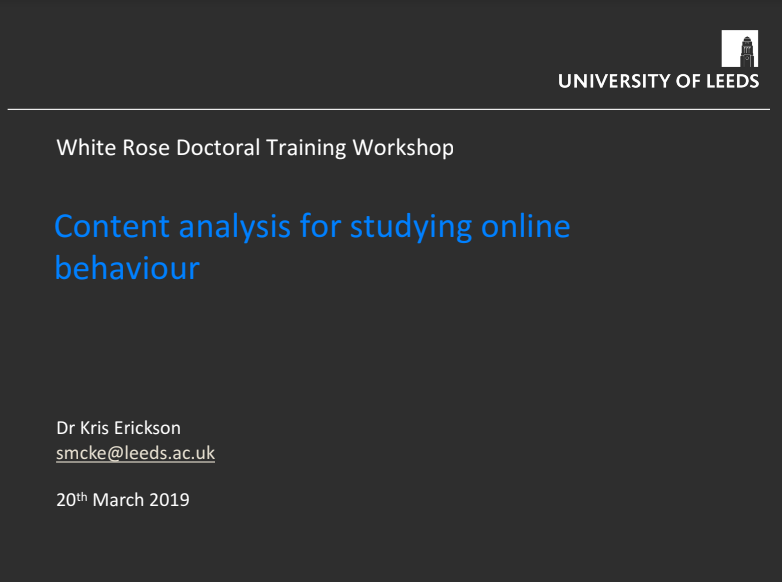Image resolution: width=782 pixels, height=582 pixels.
Task: Select the Dr Kris Erickson author line
Action: (118, 428)
